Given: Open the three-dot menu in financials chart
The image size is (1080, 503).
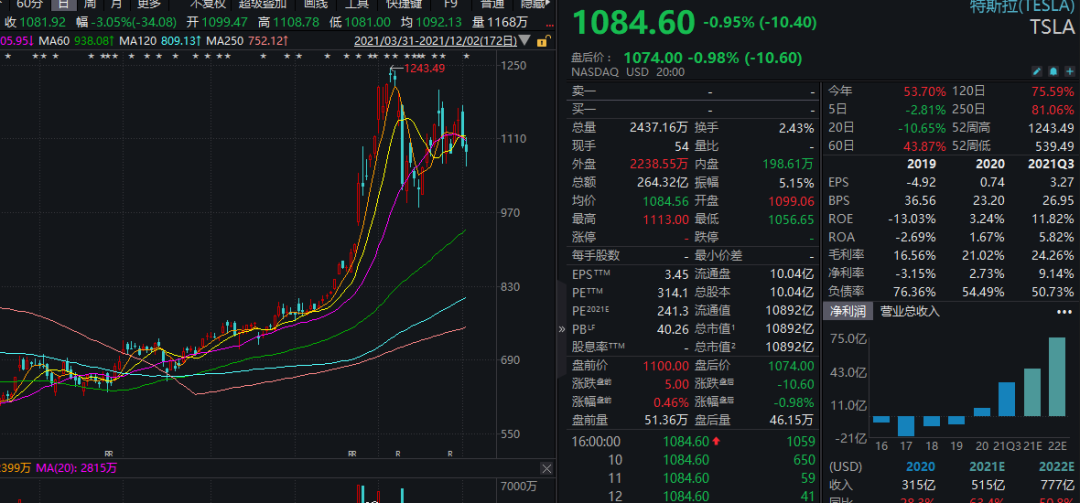Looking at the screenshot, I should (x=1063, y=311).
